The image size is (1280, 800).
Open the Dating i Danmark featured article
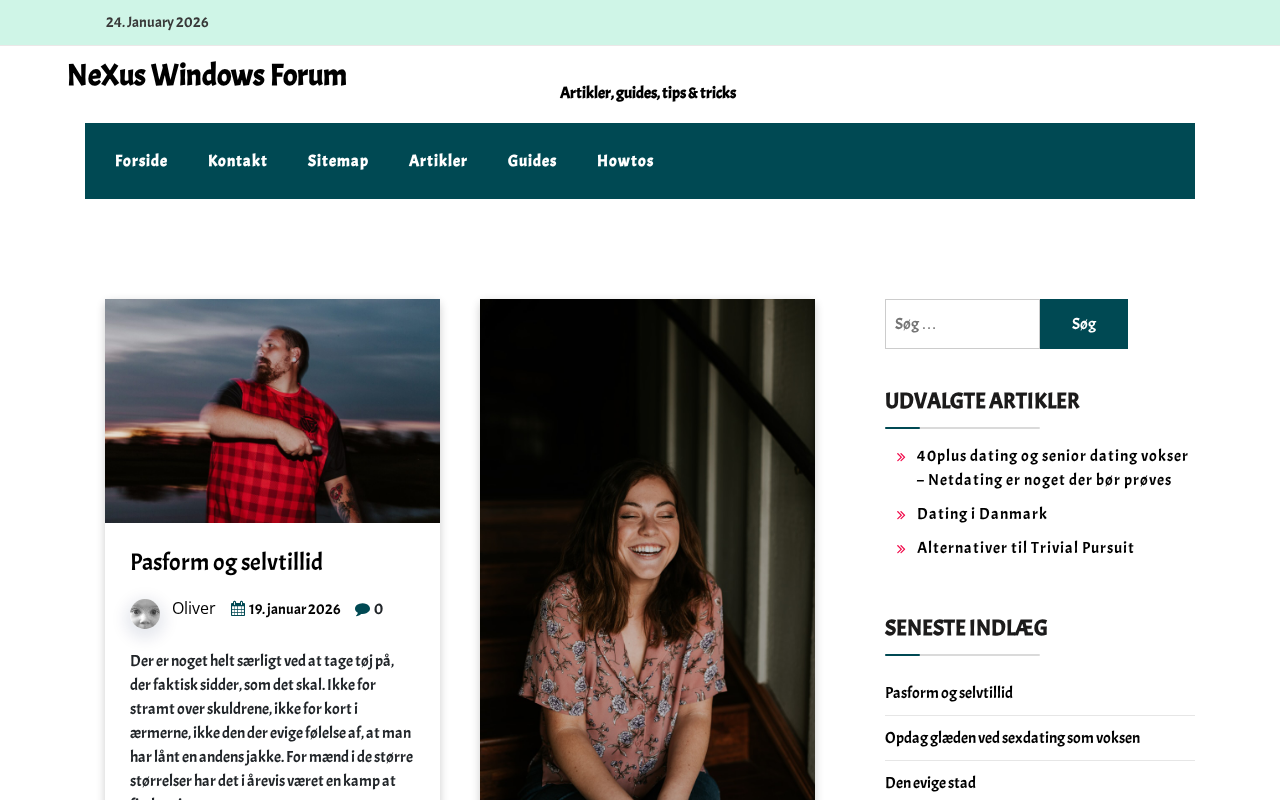coord(982,514)
